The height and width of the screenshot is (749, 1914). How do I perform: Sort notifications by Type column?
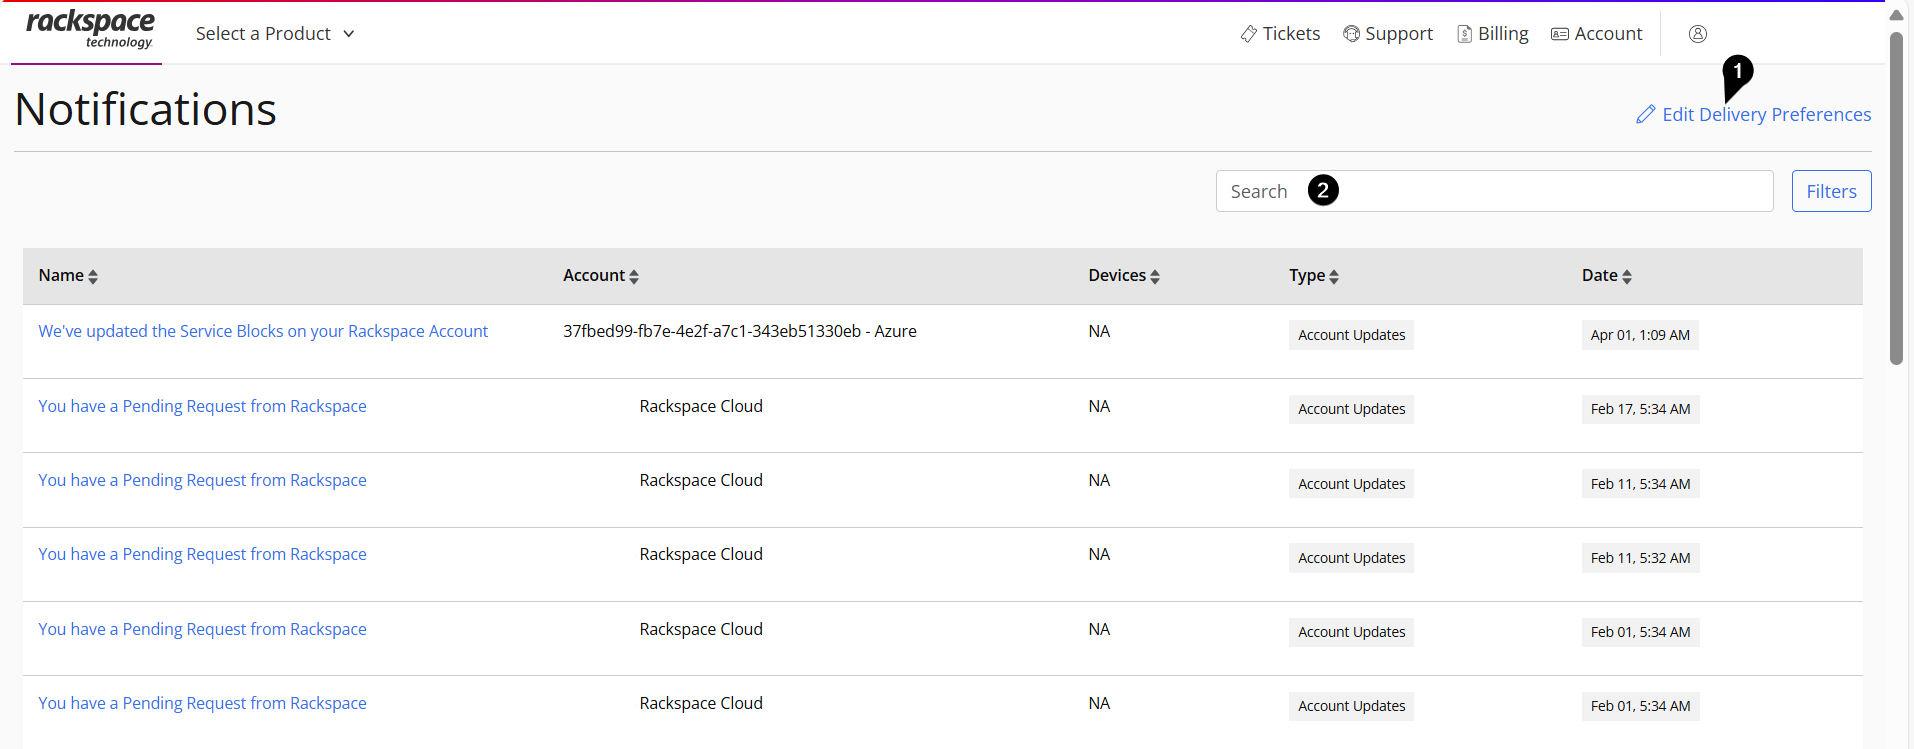coord(1314,276)
